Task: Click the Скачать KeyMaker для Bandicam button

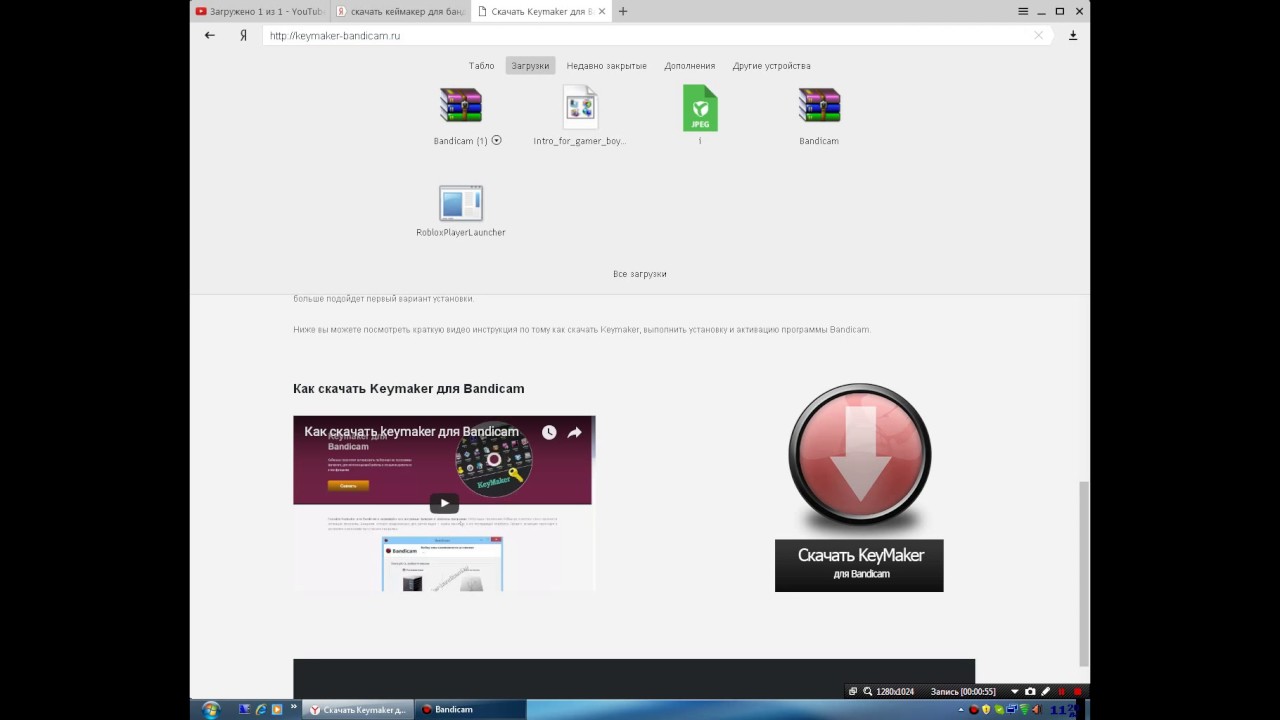Action: tap(859, 565)
